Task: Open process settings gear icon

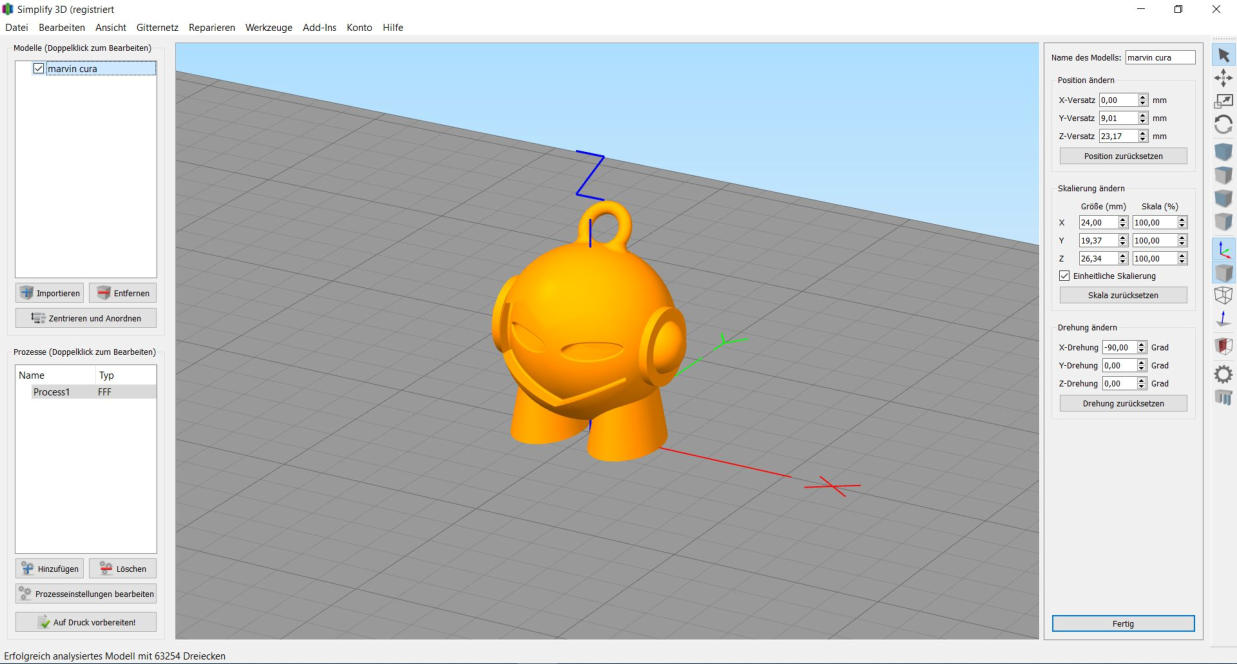Action: click(x=1223, y=374)
